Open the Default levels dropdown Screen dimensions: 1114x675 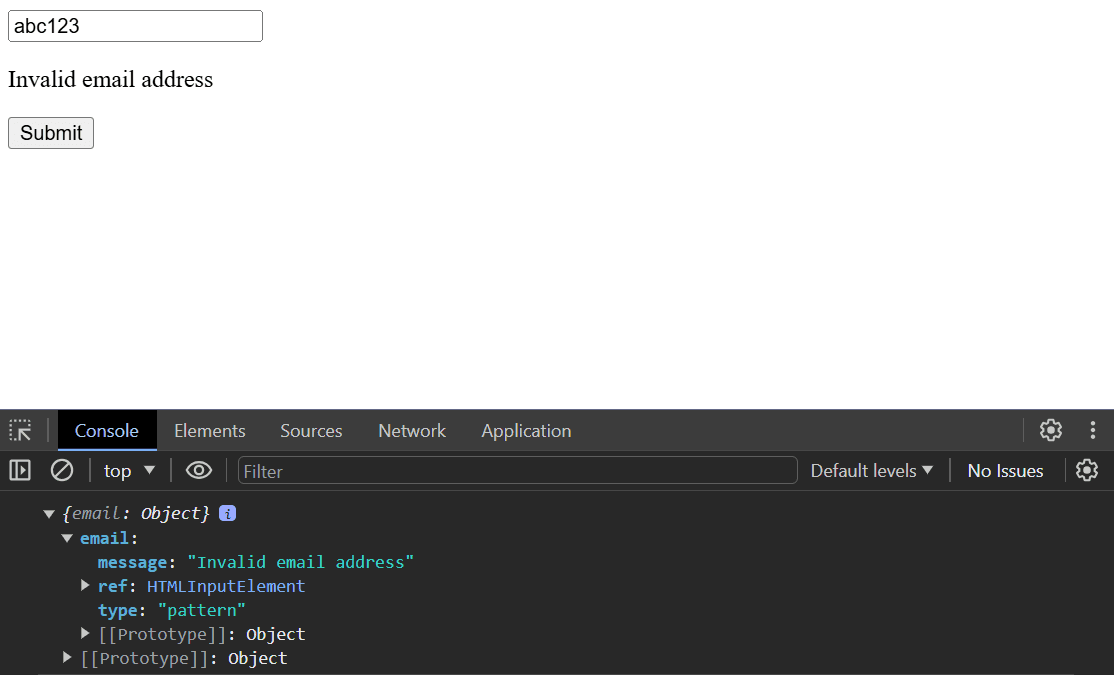(871, 471)
